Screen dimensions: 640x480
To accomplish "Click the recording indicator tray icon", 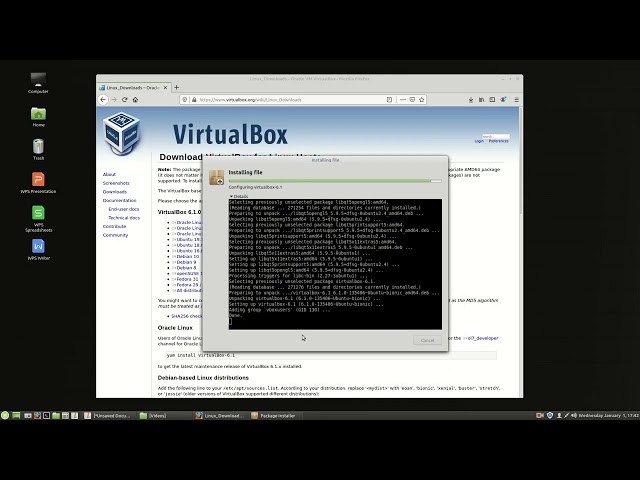I will tap(540, 416).
